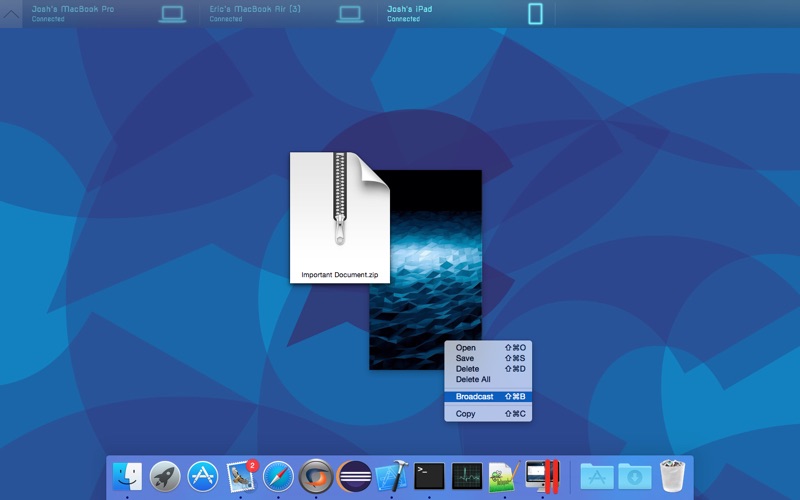The image size is (800, 500).
Task: Open Launchpad rocket icon in dock
Action: (x=165, y=476)
